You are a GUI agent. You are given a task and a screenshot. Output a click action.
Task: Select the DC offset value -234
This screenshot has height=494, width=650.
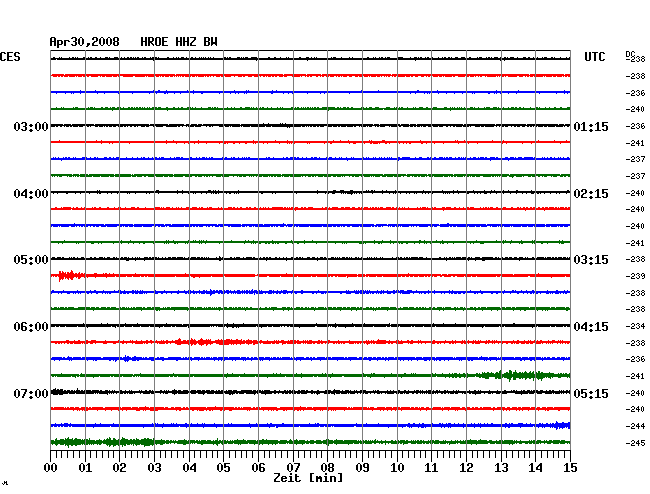635,326
